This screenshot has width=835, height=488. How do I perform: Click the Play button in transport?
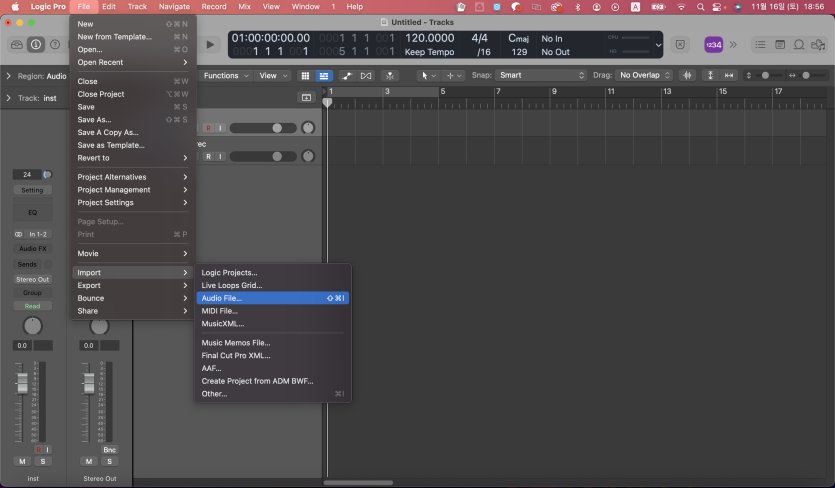[210, 45]
